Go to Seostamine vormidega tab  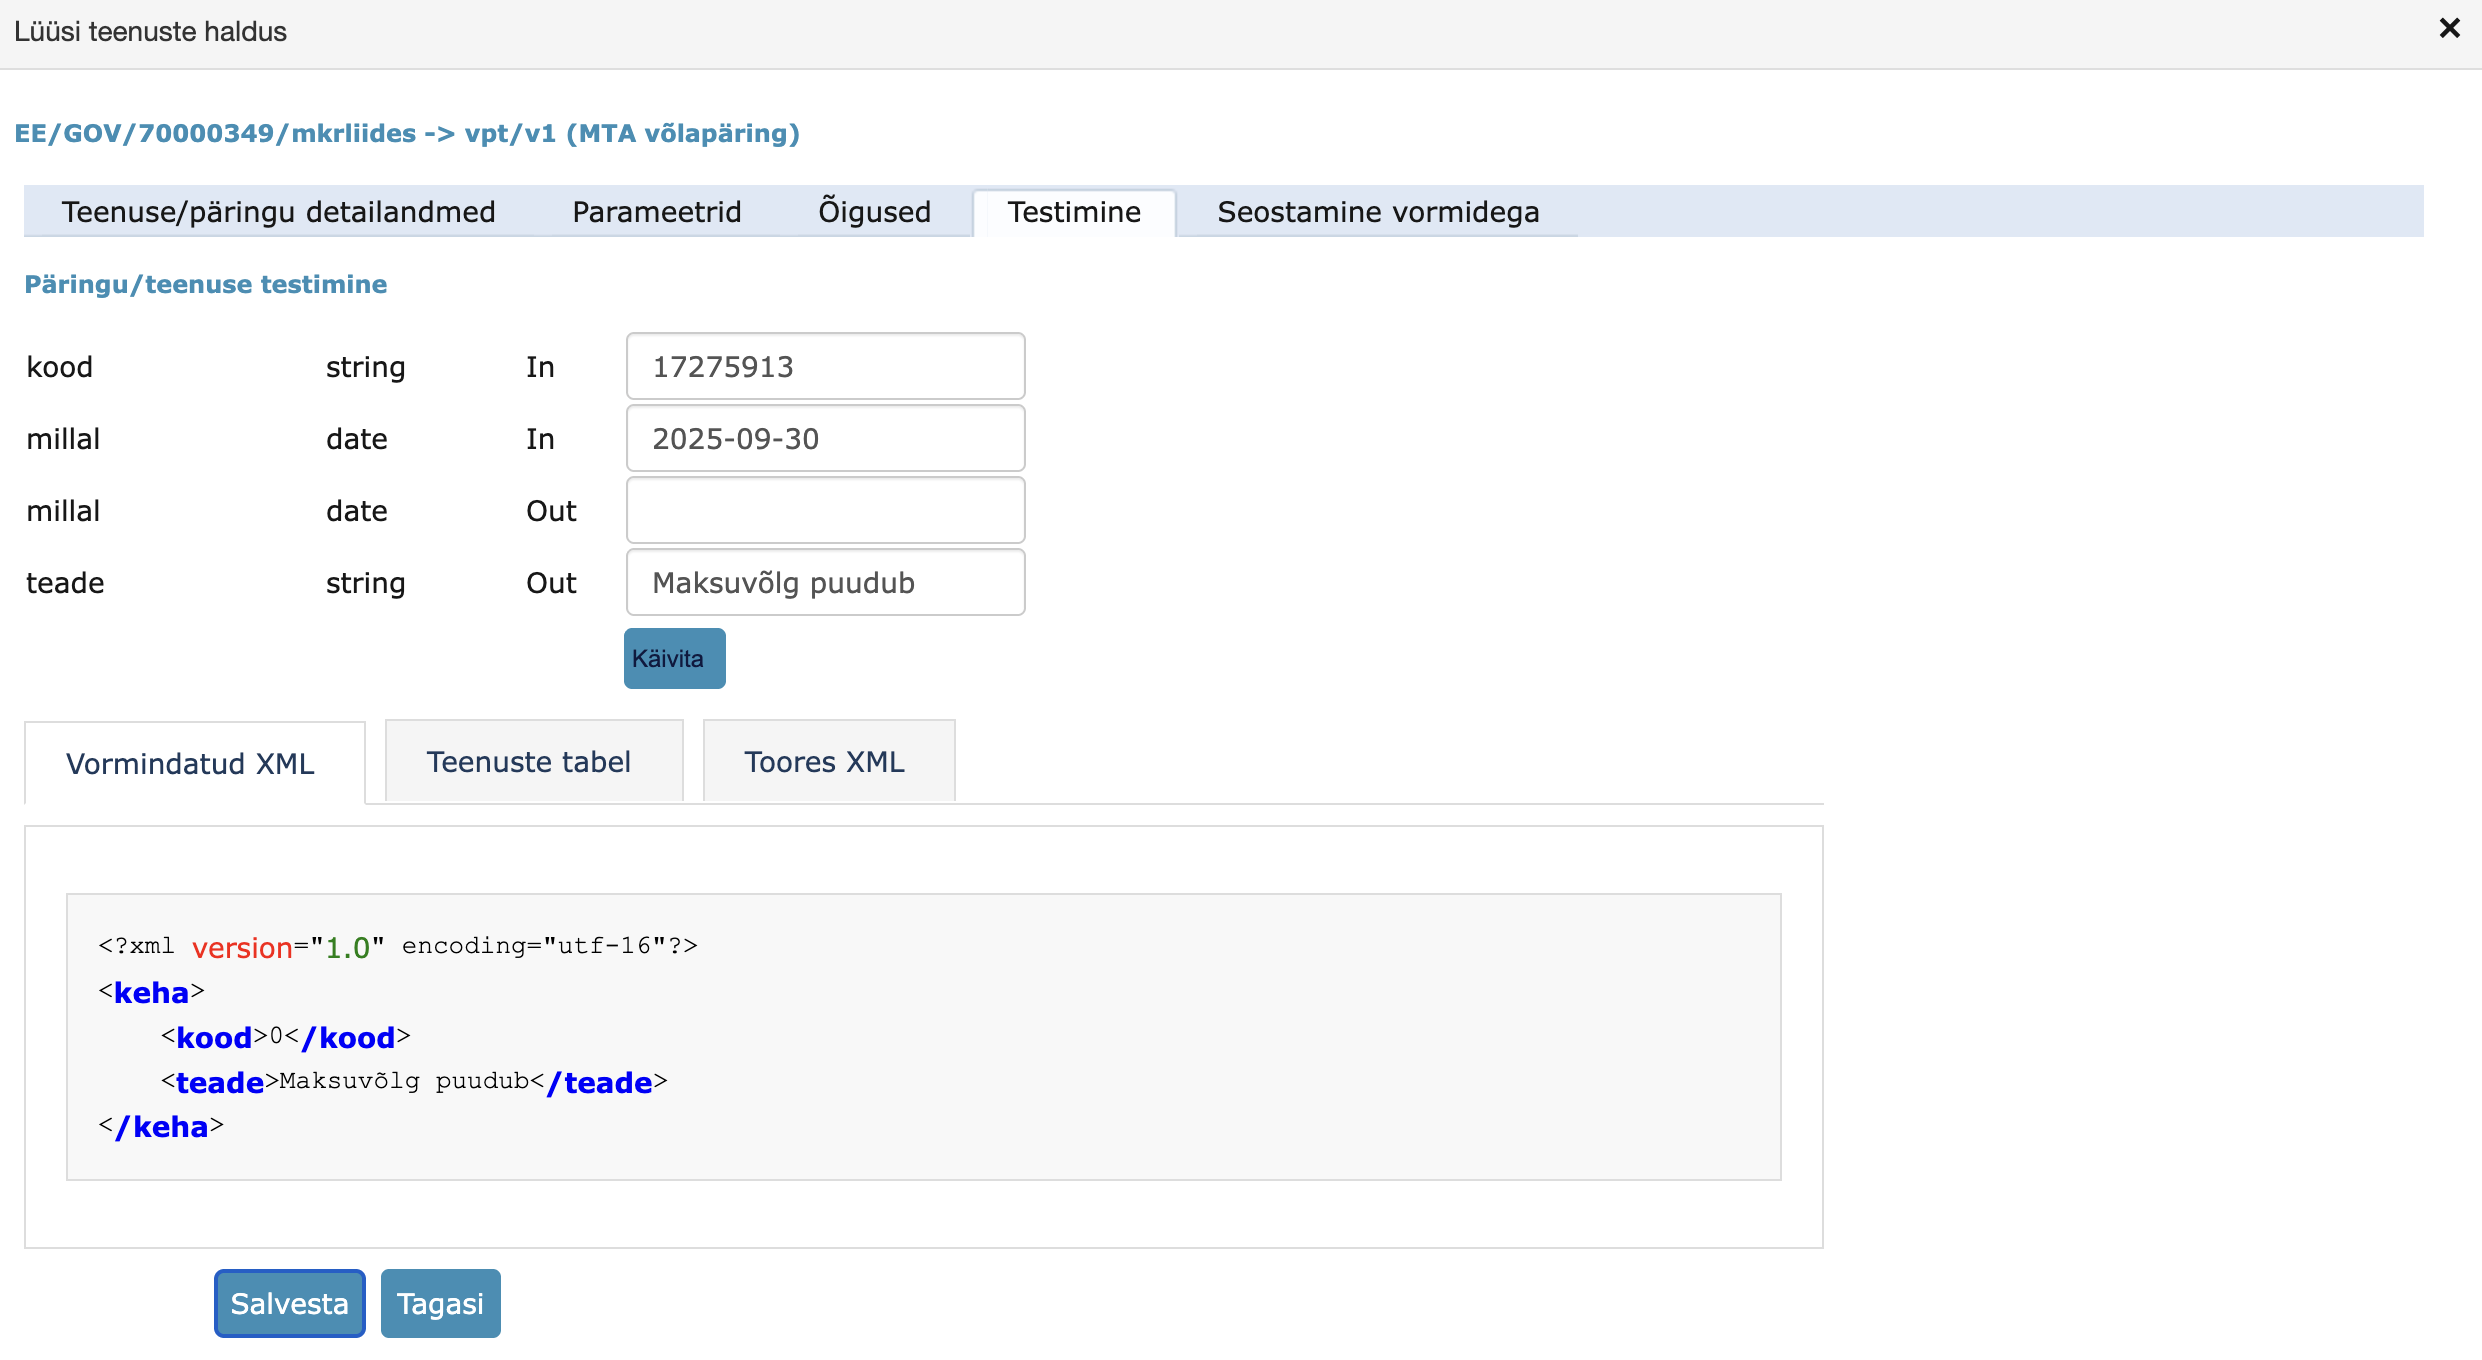point(1377,212)
